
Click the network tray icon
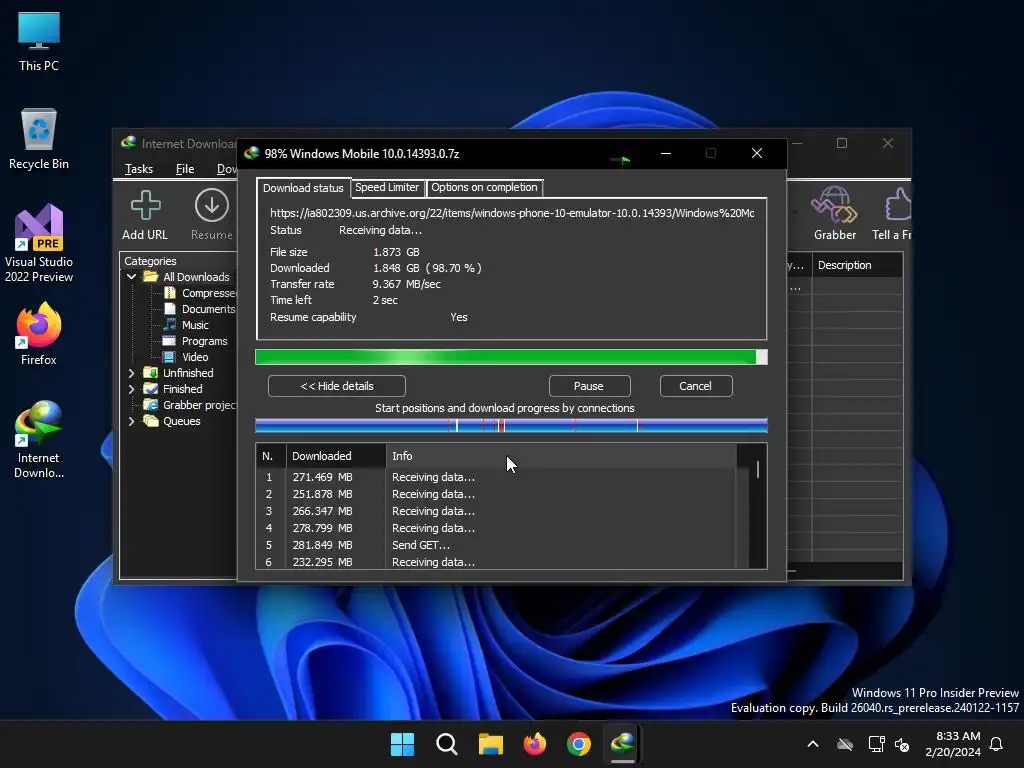click(876, 744)
